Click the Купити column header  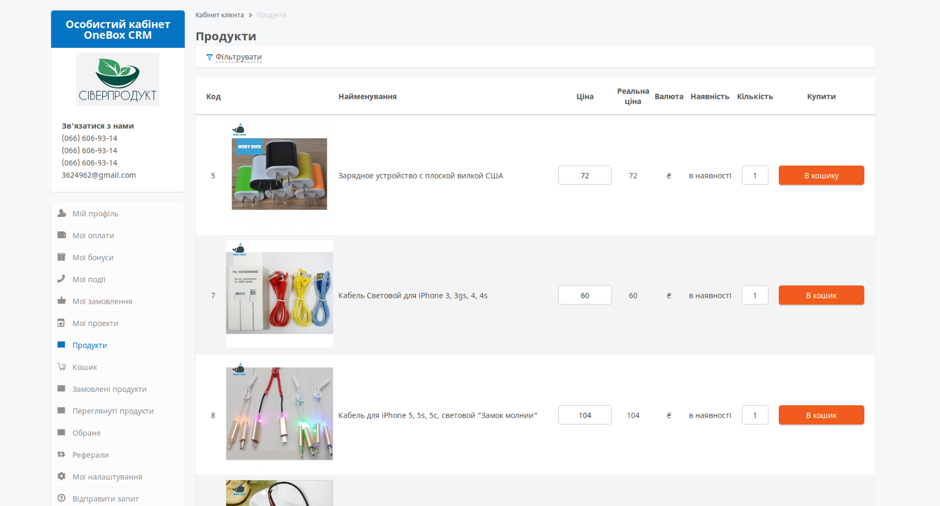pos(821,97)
